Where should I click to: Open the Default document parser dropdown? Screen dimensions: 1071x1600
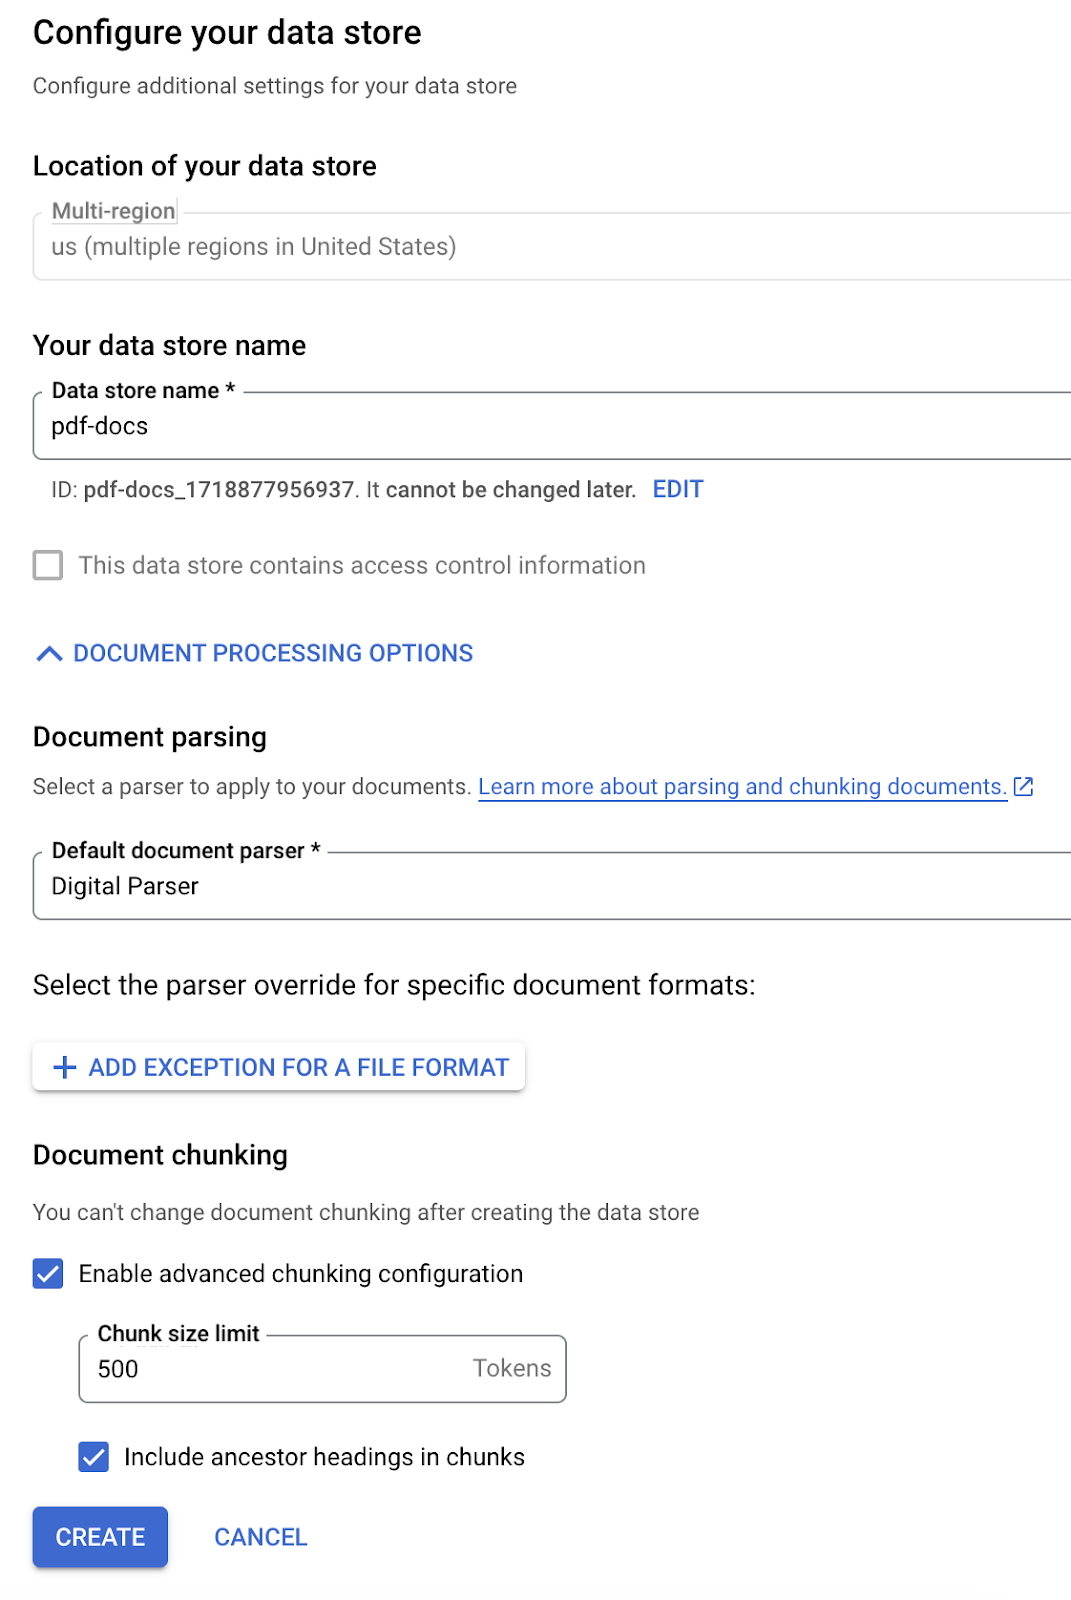click(550, 887)
